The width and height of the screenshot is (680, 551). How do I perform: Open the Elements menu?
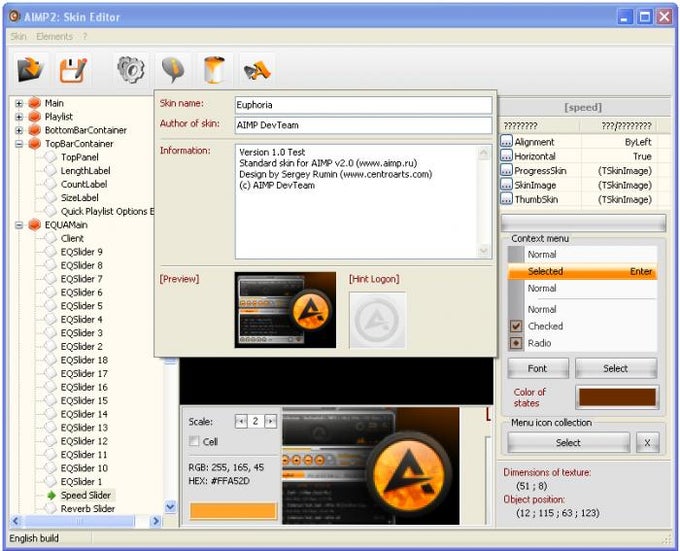[54, 36]
